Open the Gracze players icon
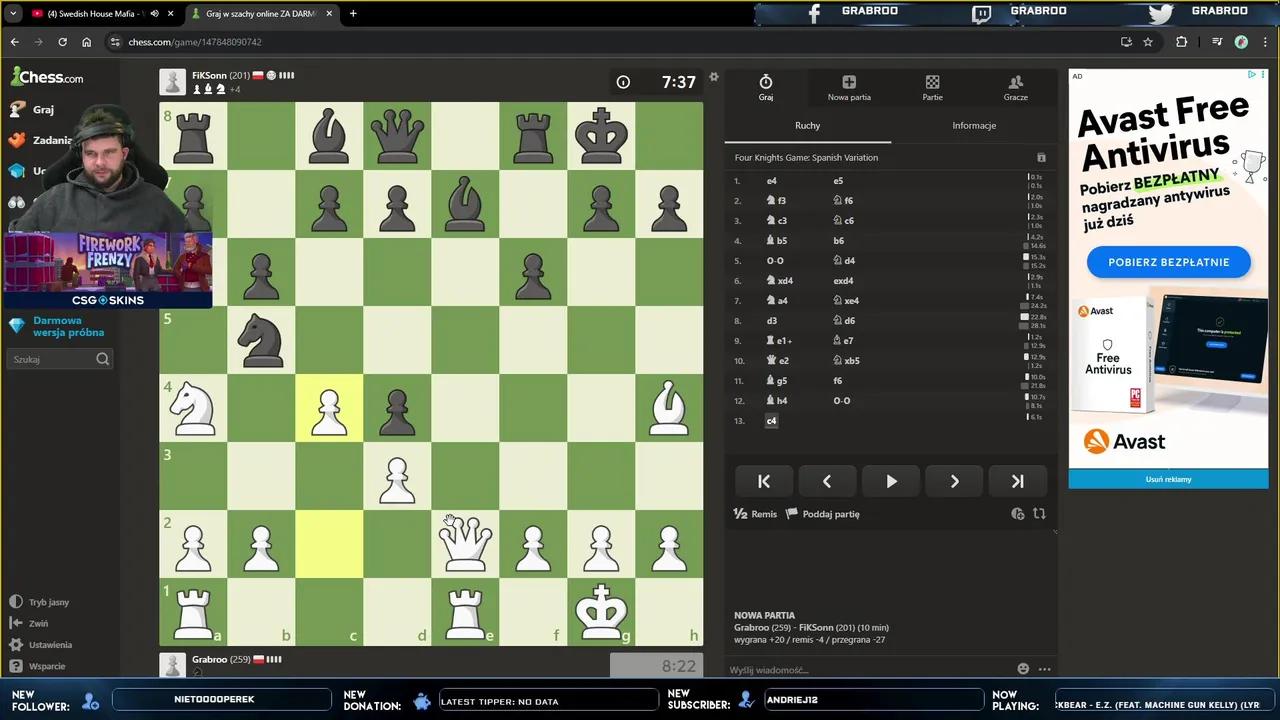 1015,88
